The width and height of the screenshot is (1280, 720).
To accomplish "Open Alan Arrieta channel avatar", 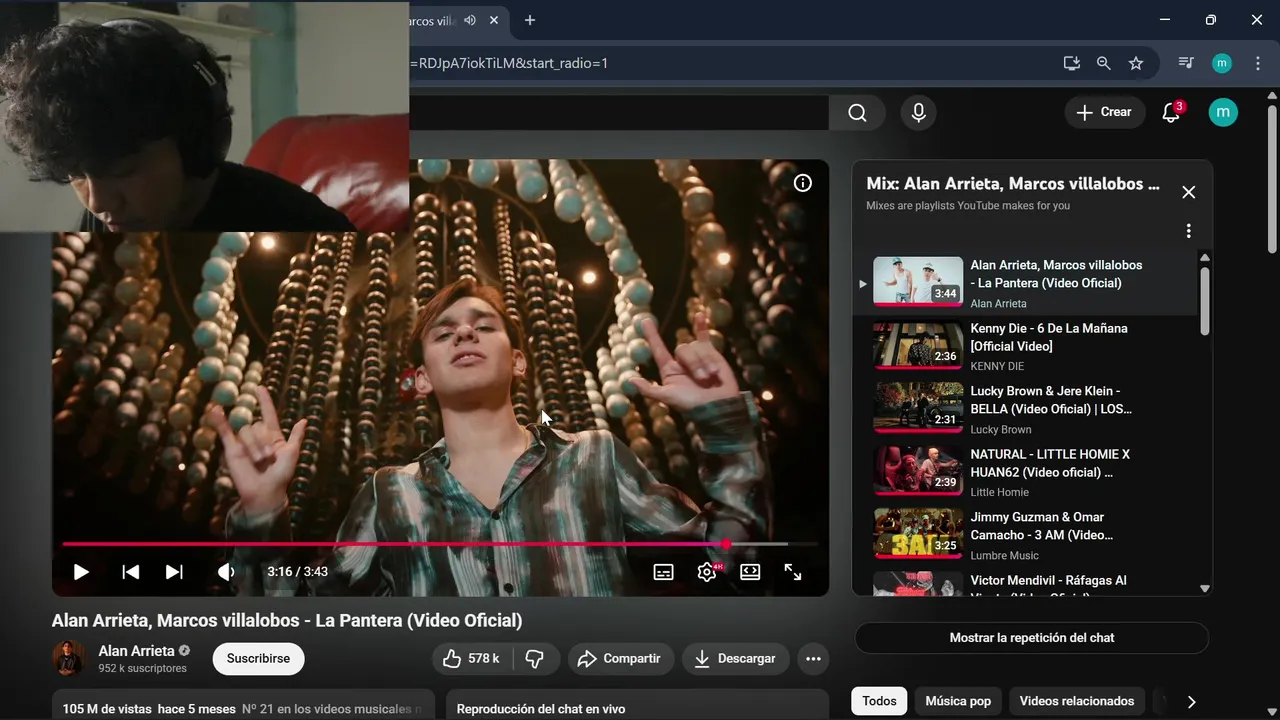I will 69,658.
